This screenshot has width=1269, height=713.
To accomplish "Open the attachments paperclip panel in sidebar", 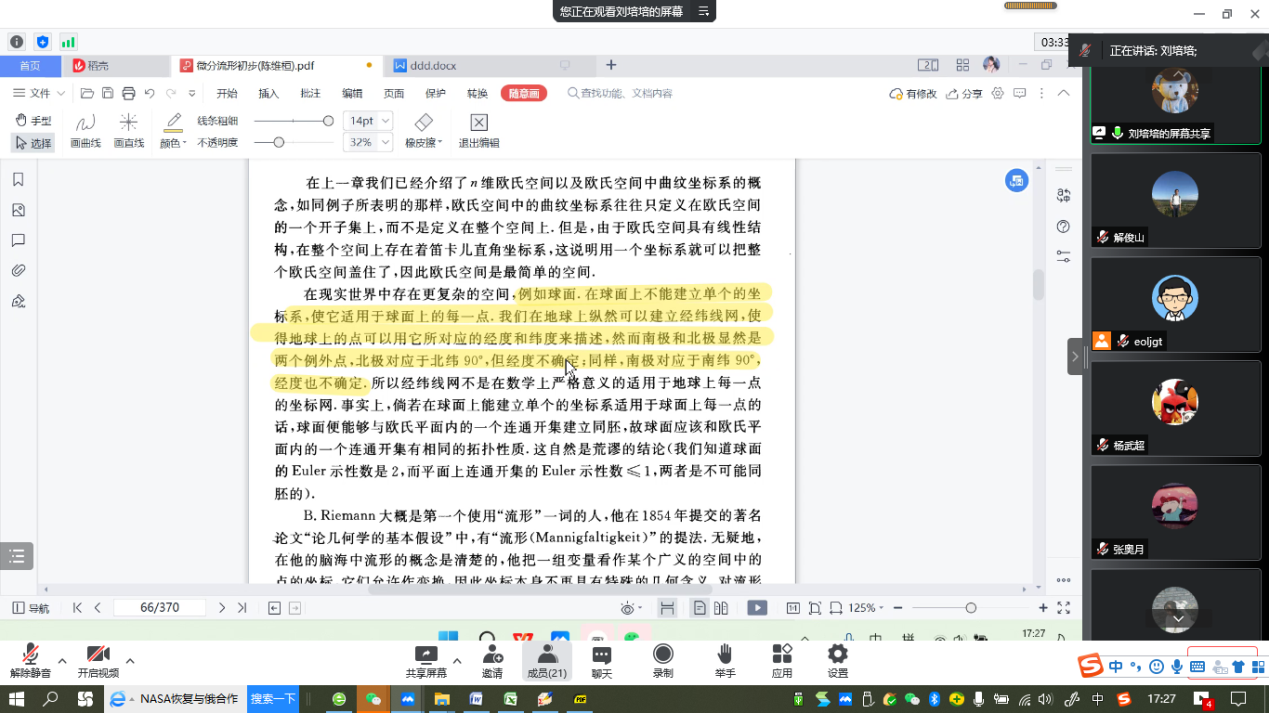I will [18, 270].
